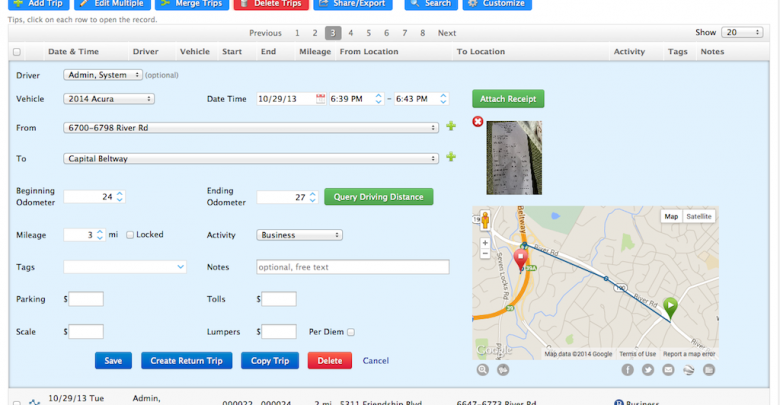Open the date picker calendar icon

[321, 98]
